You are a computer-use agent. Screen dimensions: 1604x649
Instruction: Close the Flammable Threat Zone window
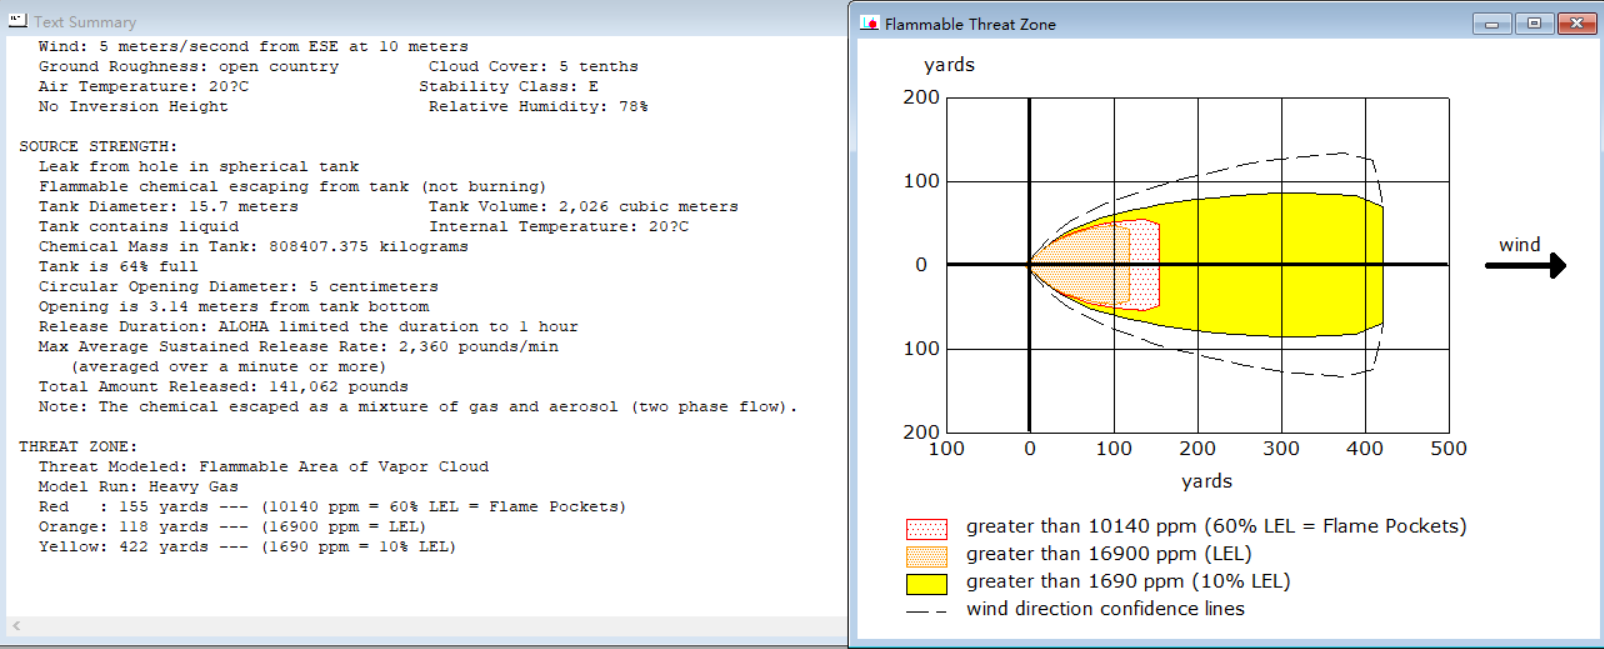click(x=1577, y=23)
